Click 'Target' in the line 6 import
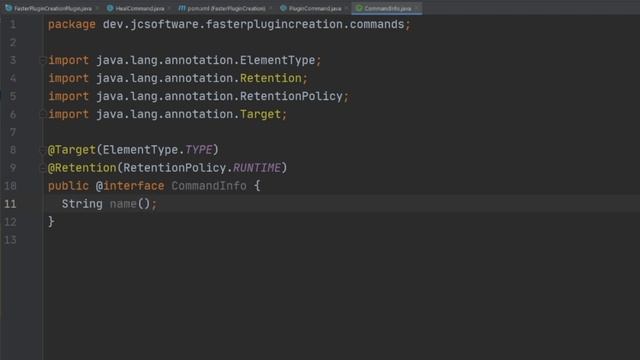The image size is (640, 360). click(x=260, y=114)
